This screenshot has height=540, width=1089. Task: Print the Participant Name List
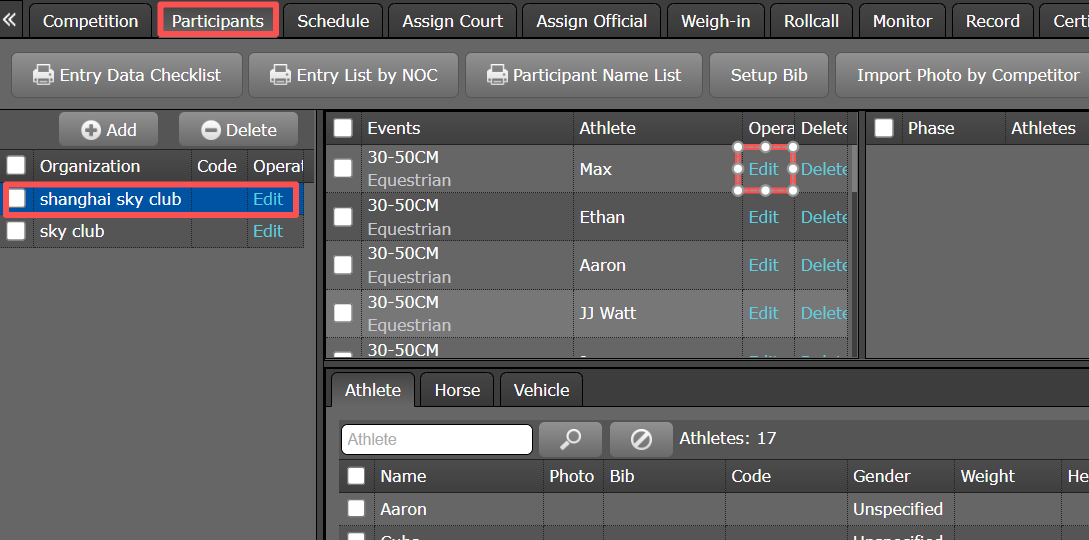coord(583,75)
